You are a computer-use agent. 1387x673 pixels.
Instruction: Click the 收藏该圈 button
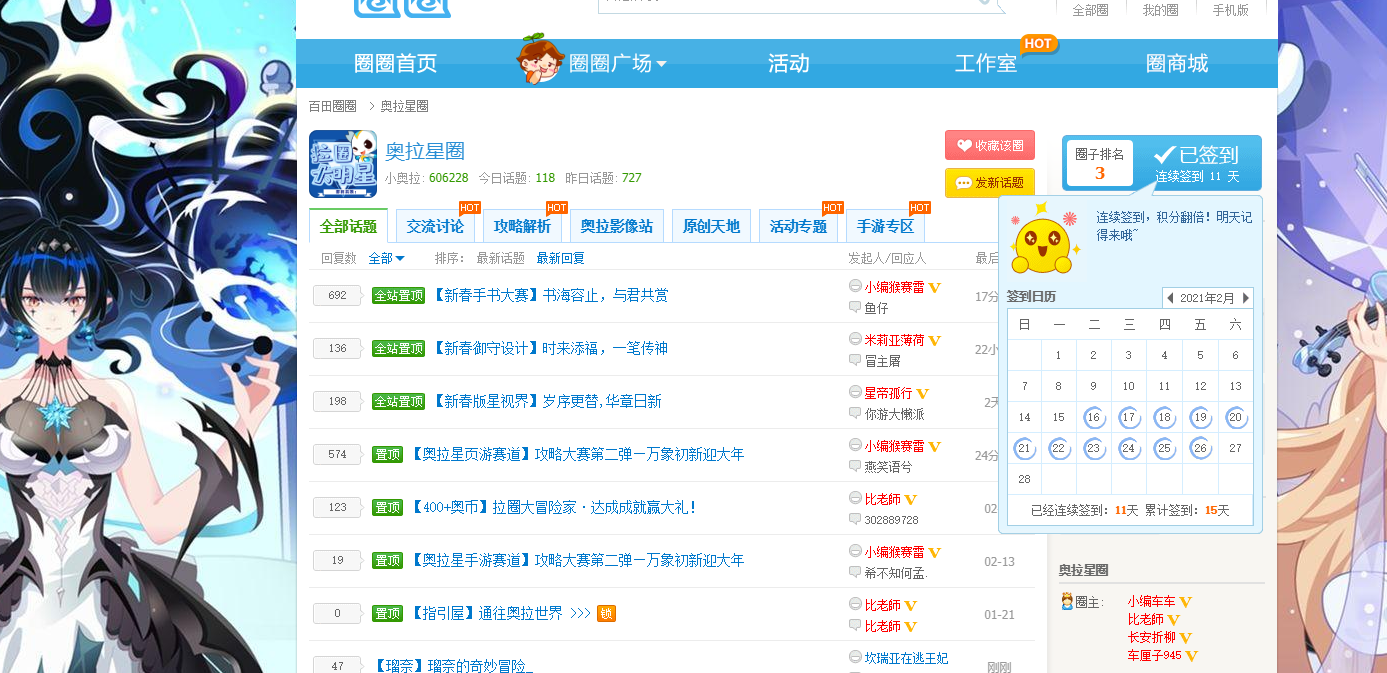(x=990, y=145)
